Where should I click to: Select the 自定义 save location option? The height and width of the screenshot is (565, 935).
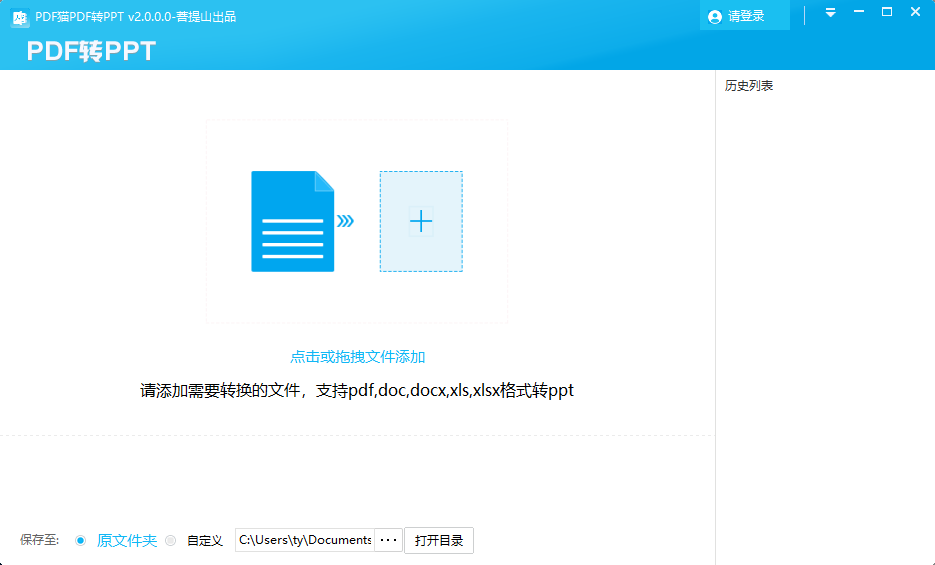click(171, 540)
